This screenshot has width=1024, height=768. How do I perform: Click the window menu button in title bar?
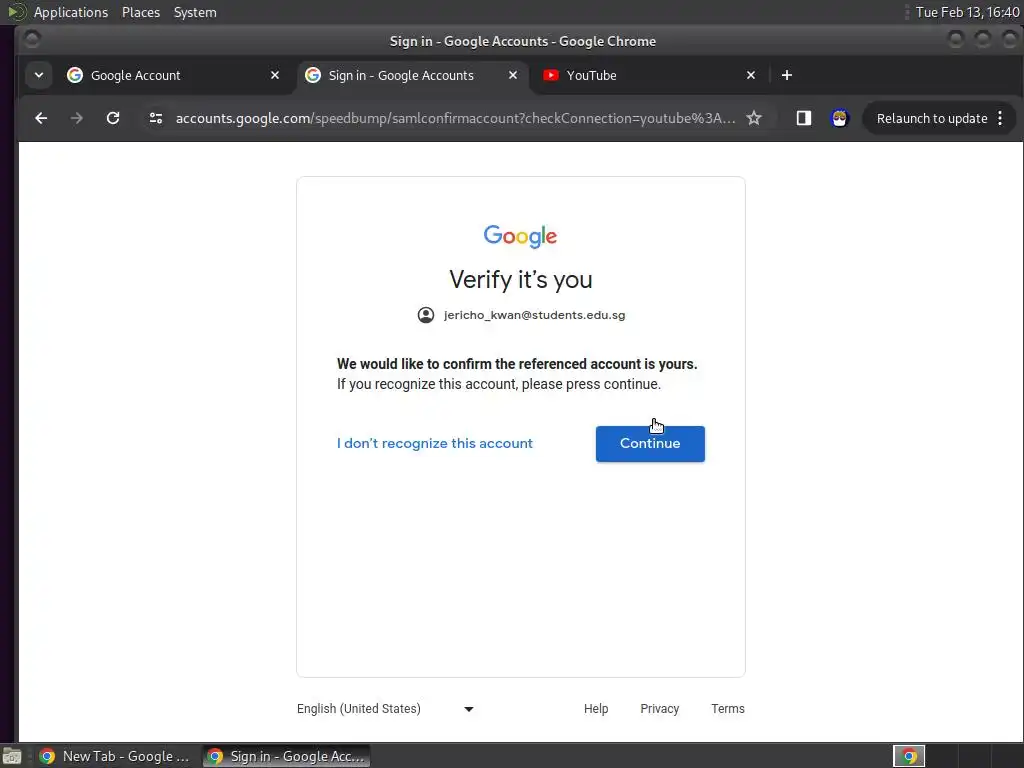[x=31, y=40]
